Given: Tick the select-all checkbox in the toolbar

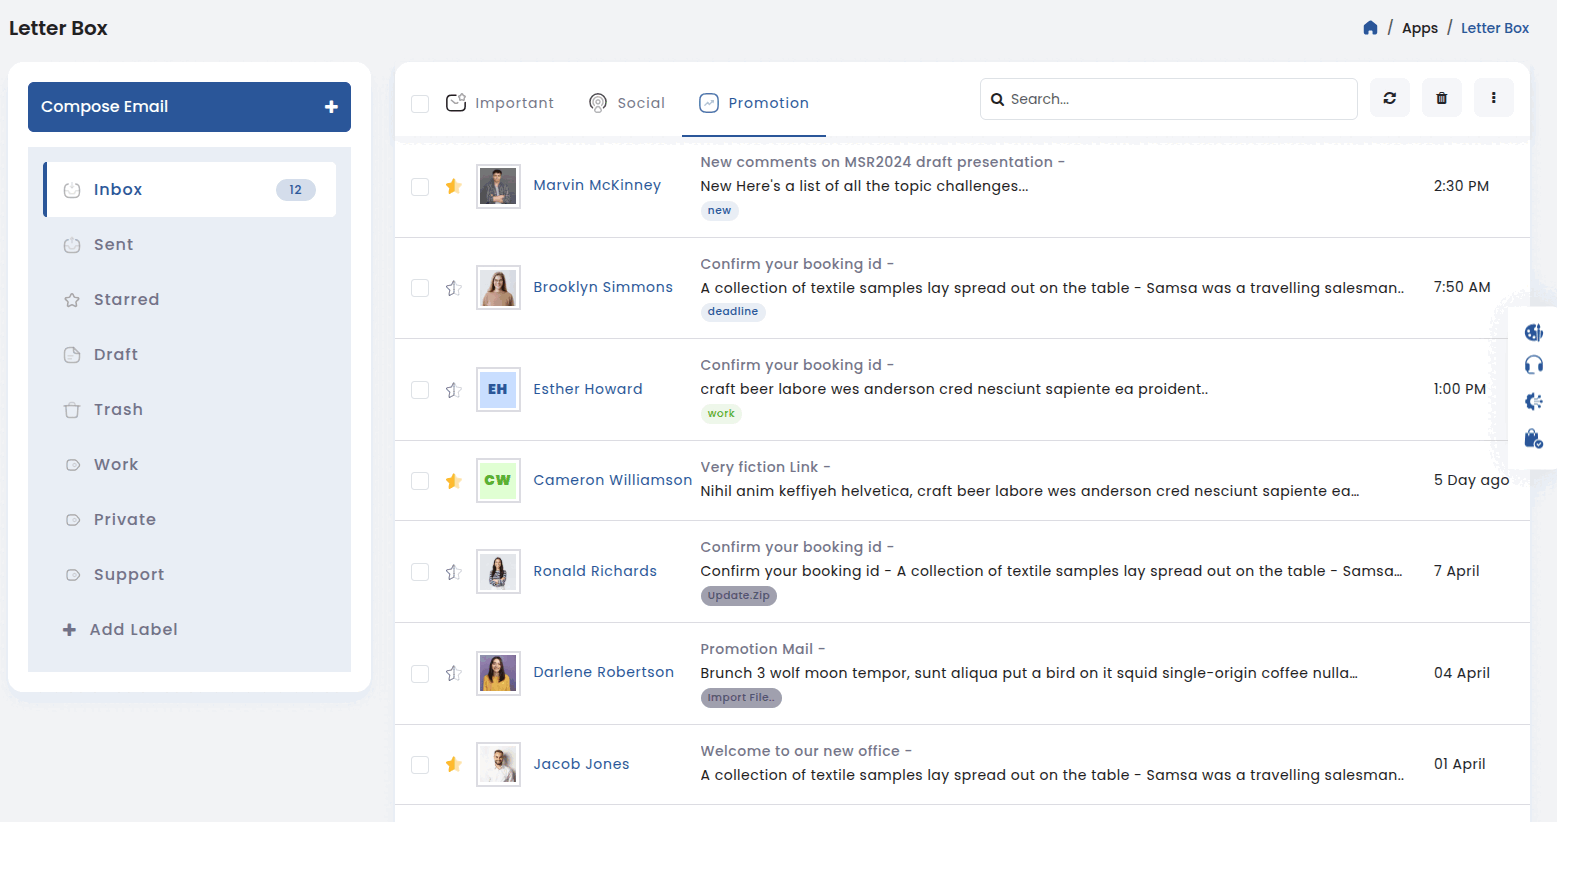Looking at the screenshot, I should [420, 104].
